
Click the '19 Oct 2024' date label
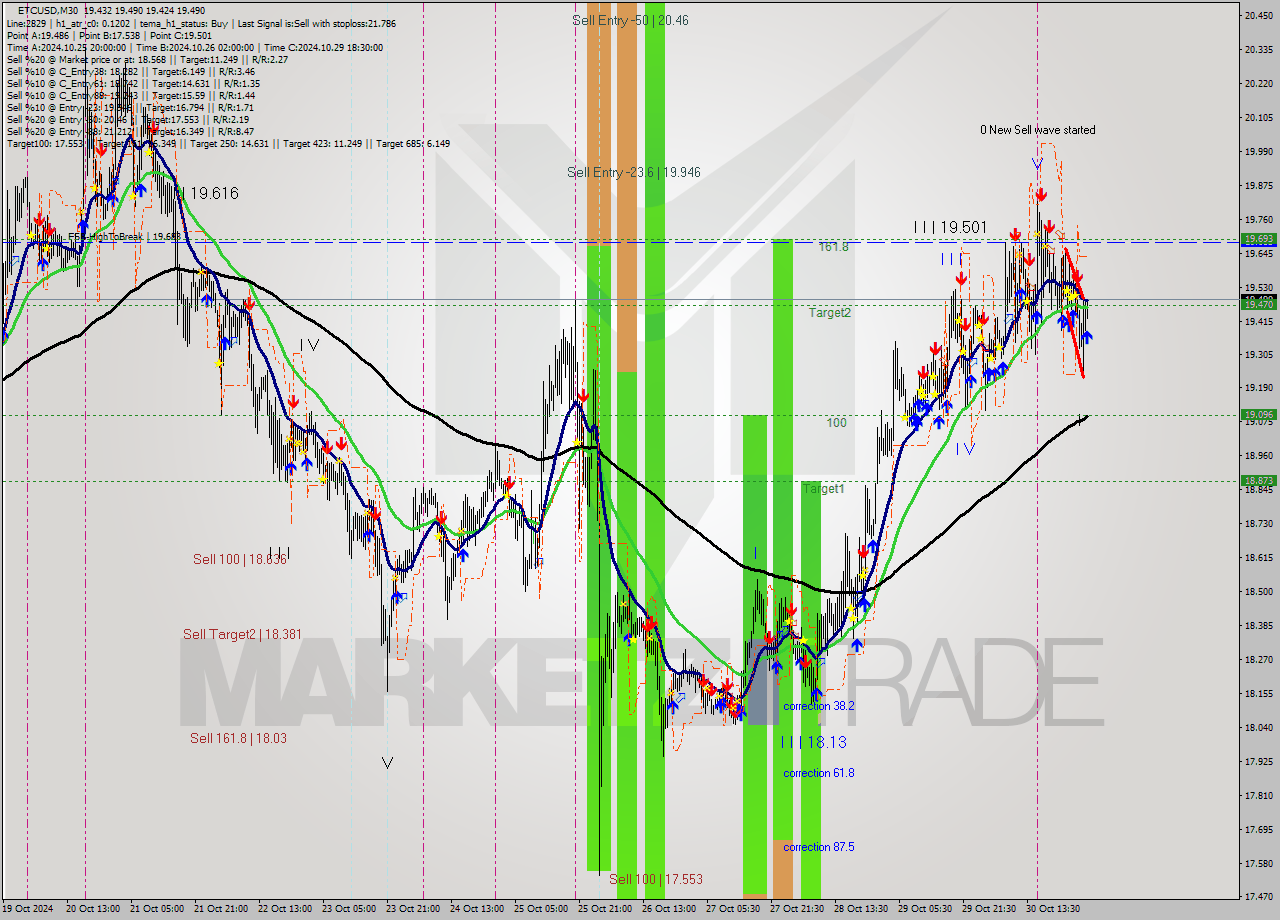pyautogui.click(x=30, y=909)
